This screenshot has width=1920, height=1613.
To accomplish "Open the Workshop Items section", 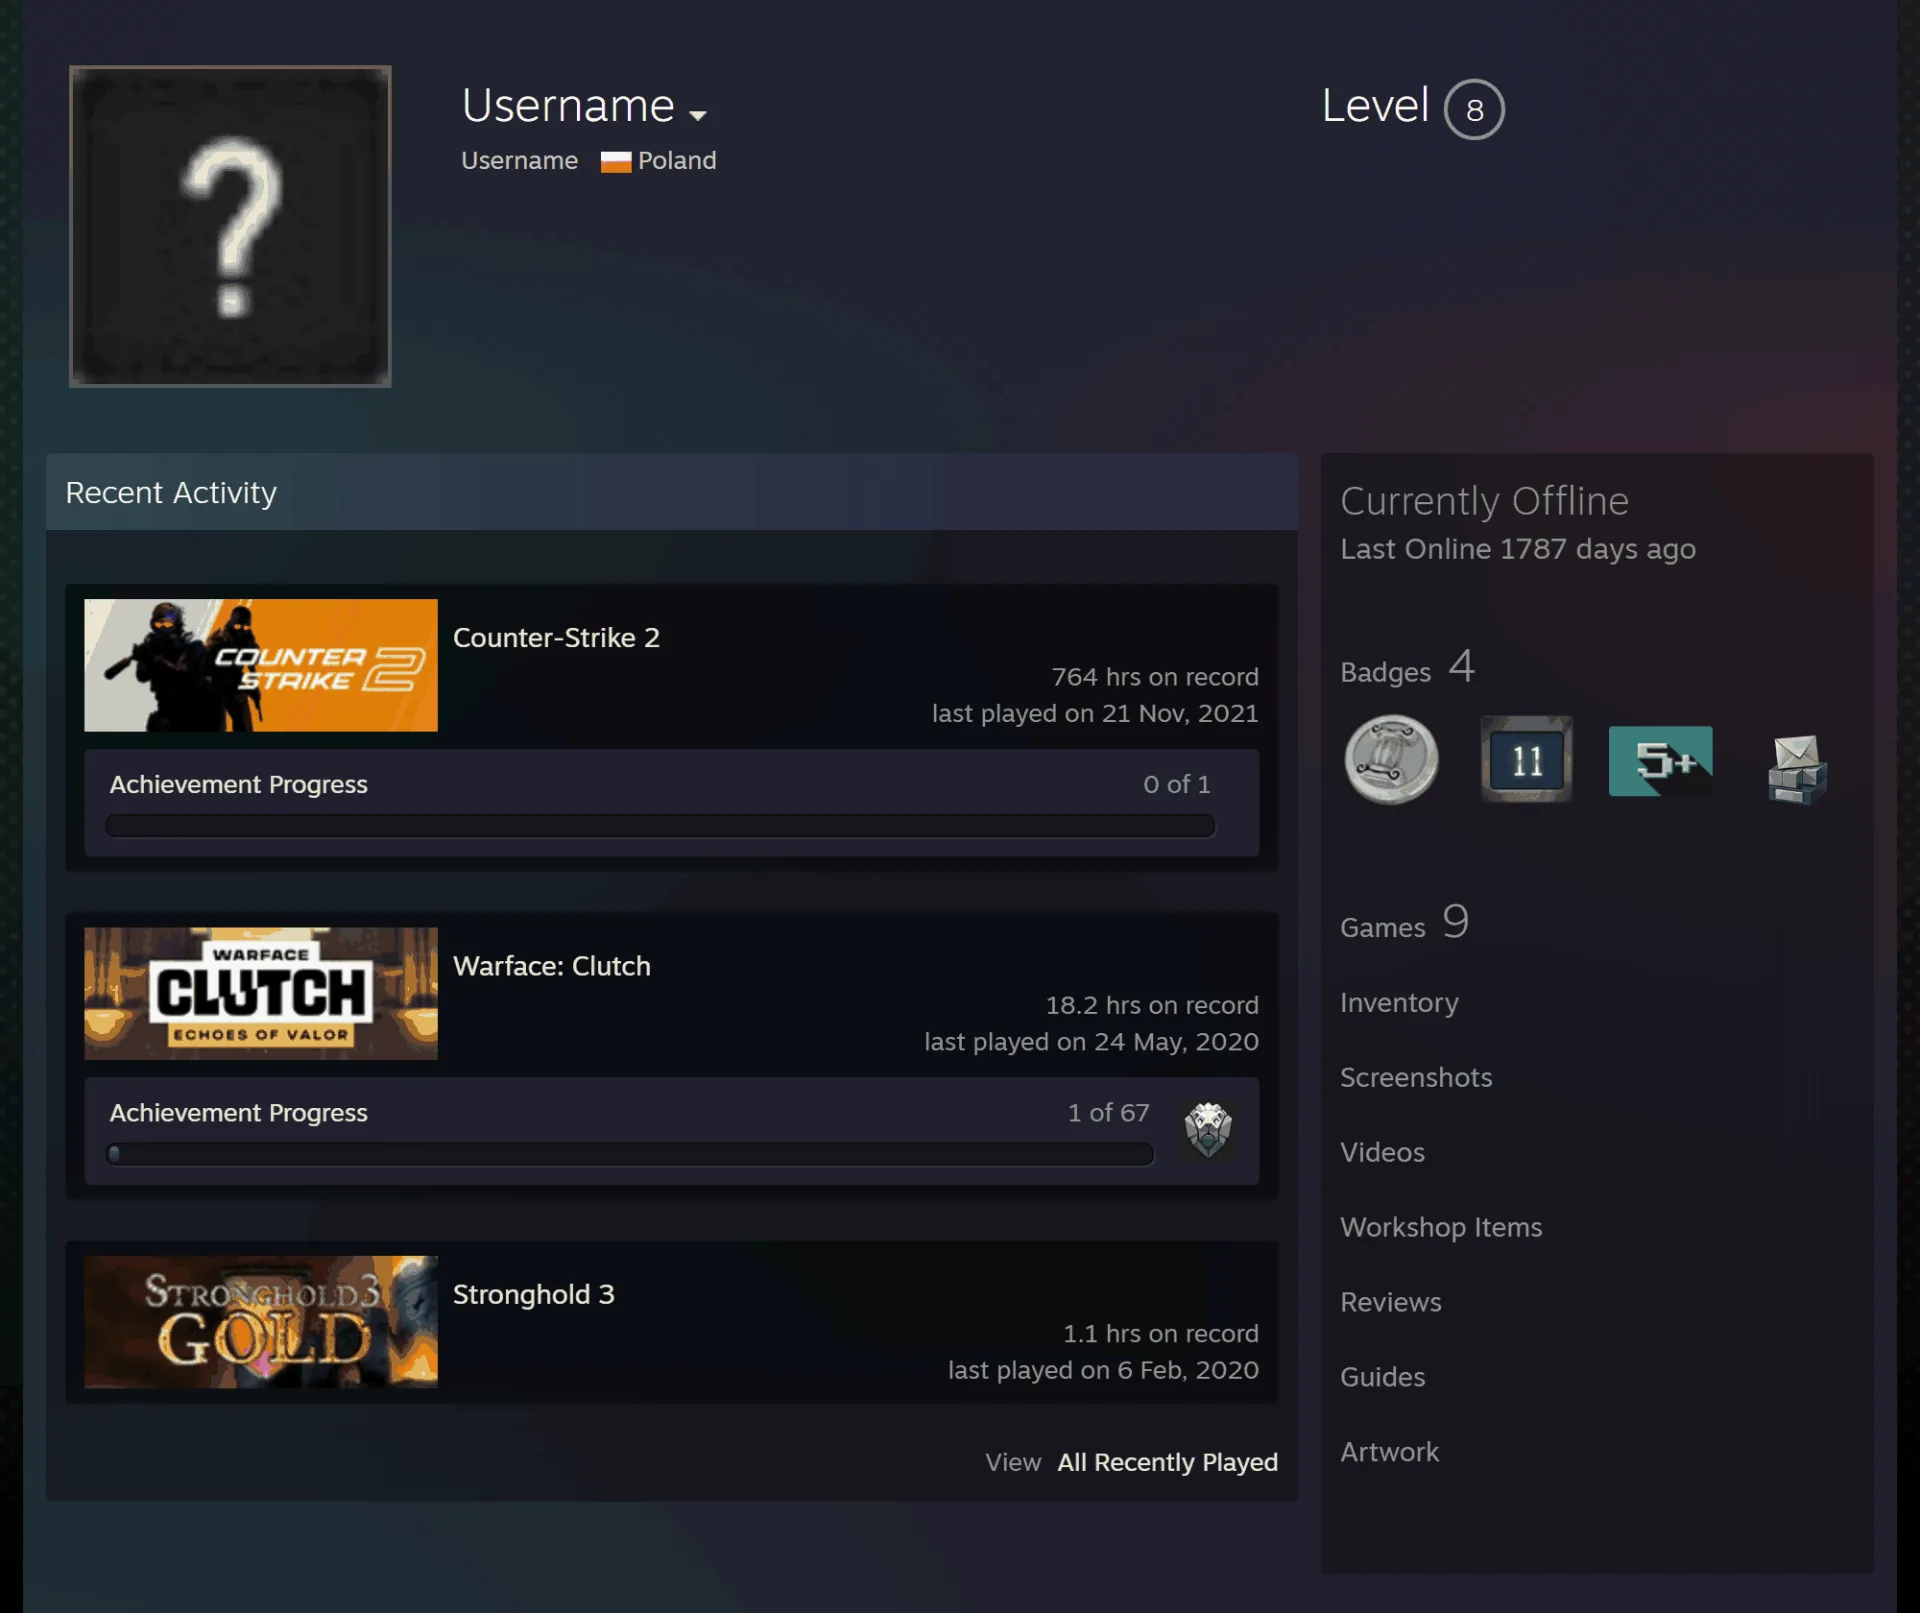I will pos(1441,1227).
